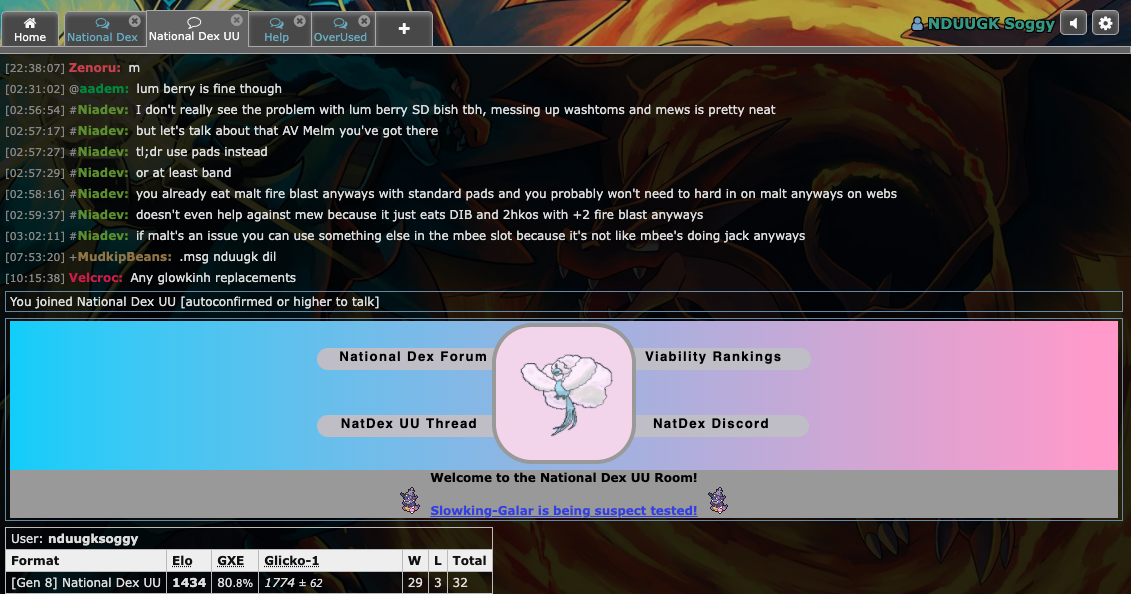
Task: Open NDUUGK Soggy user menu
Action: (983, 24)
